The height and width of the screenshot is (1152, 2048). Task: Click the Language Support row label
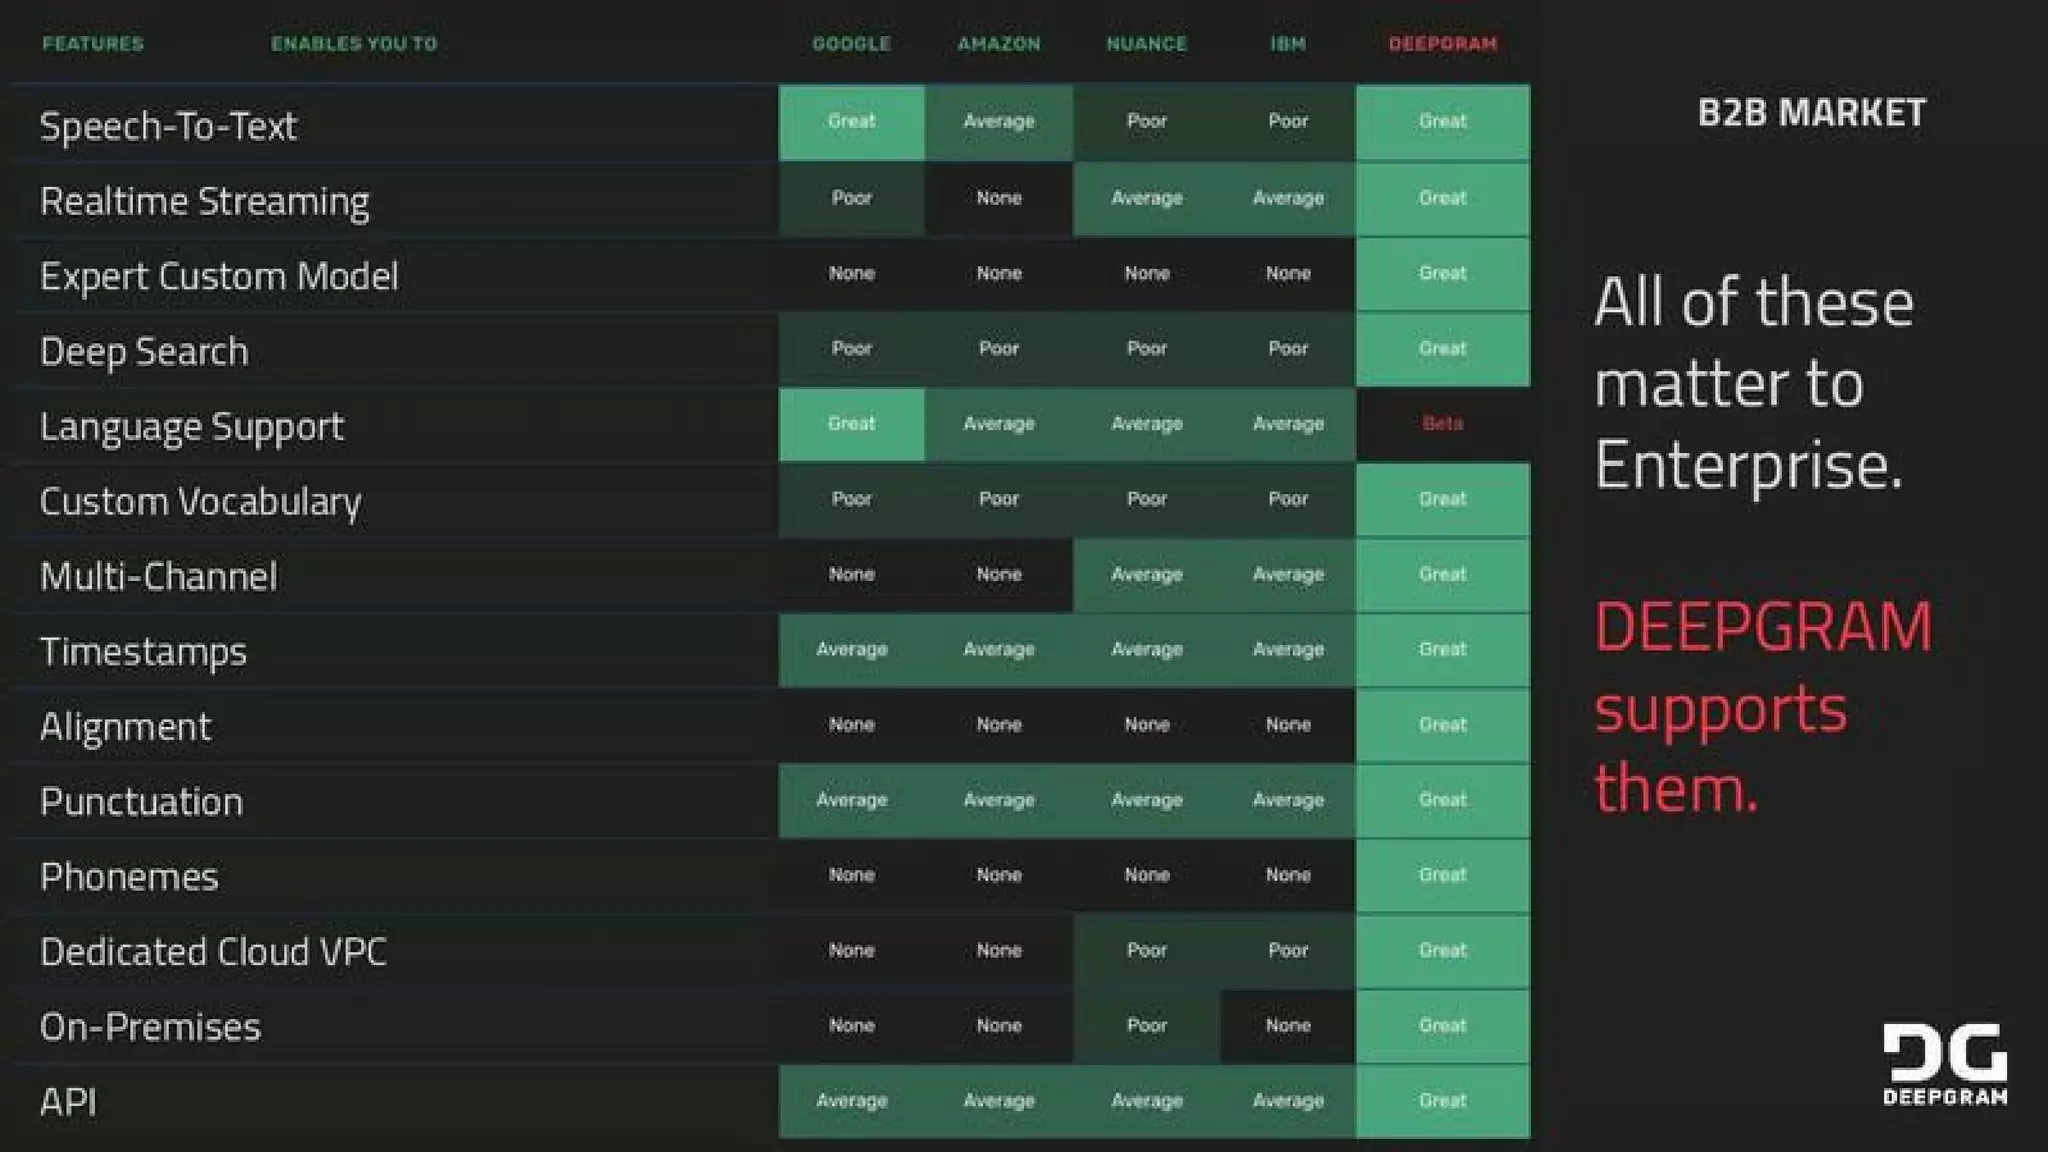(x=191, y=426)
